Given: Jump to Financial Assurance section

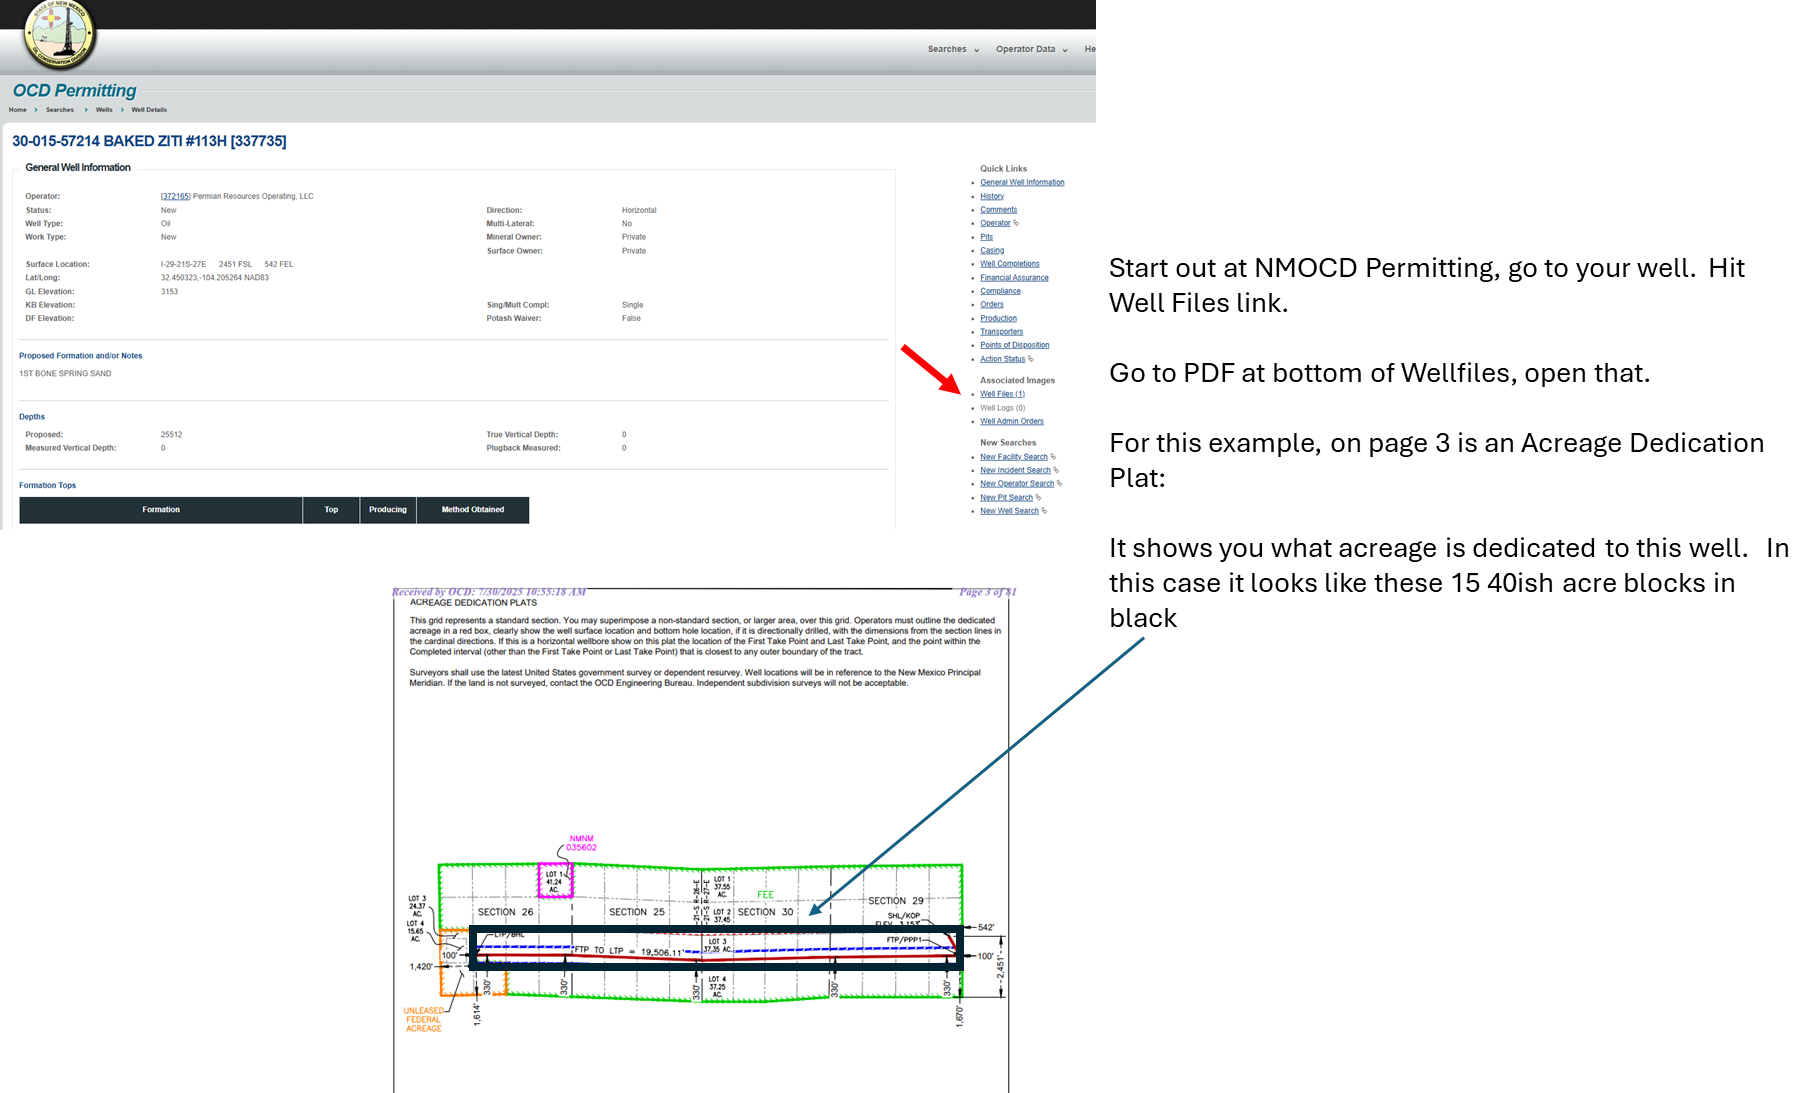Looking at the screenshot, I should click(1014, 278).
